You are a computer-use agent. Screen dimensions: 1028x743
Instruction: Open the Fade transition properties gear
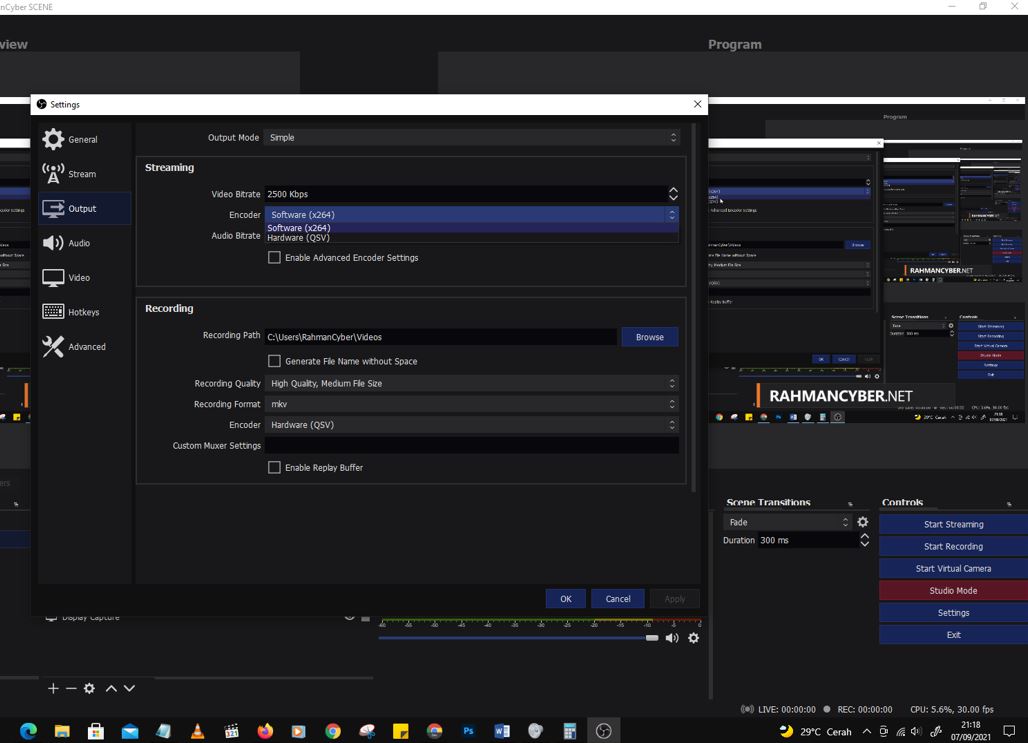pyautogui.click(x=862, y=521)
